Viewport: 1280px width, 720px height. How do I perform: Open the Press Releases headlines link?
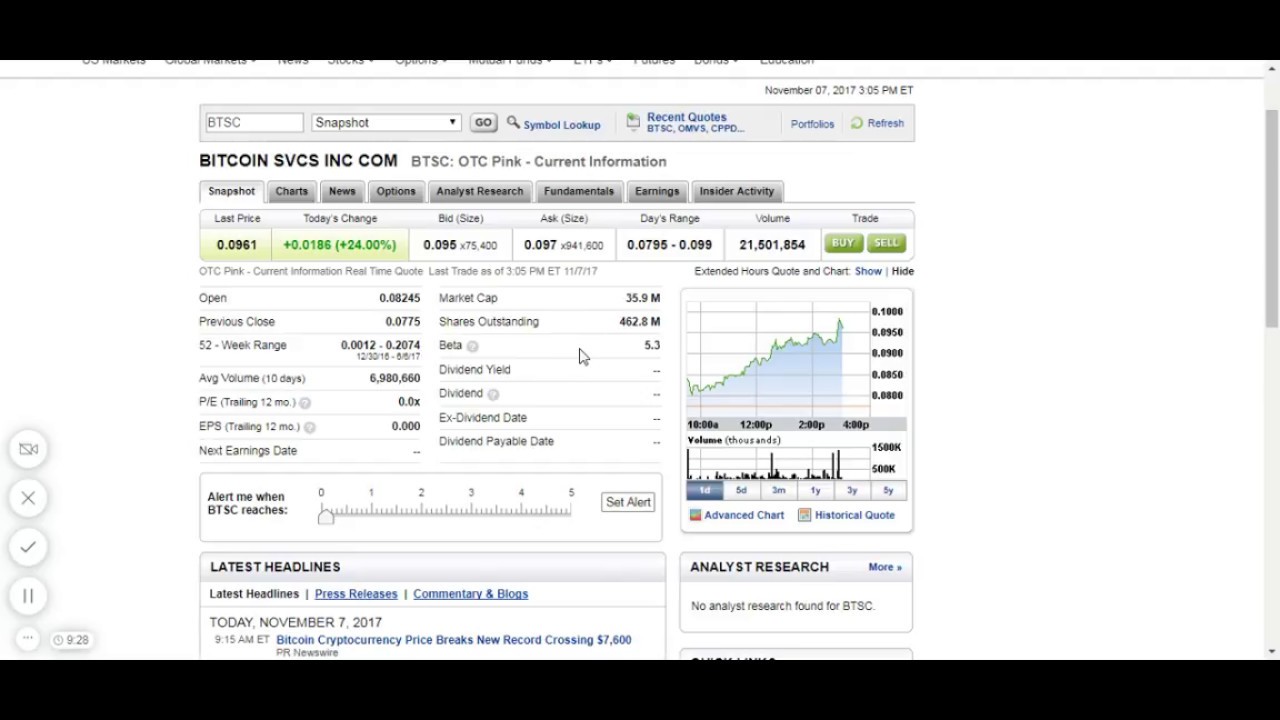click(x=356, y=594)
